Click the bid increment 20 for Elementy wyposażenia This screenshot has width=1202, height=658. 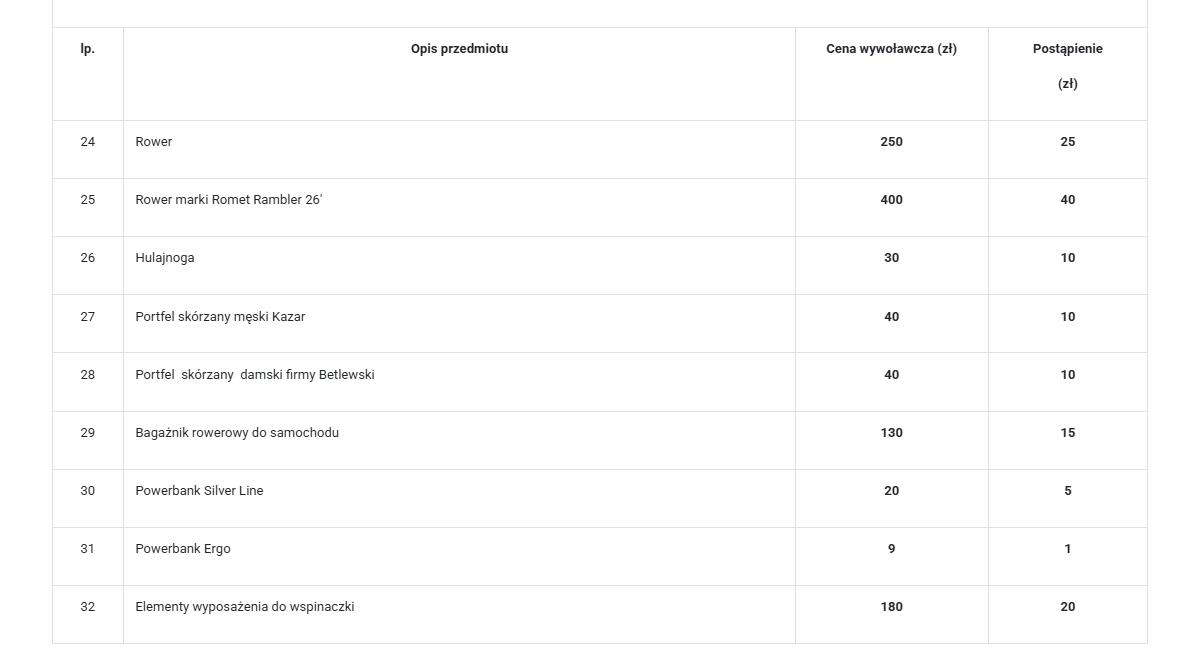pos(1067,607)
